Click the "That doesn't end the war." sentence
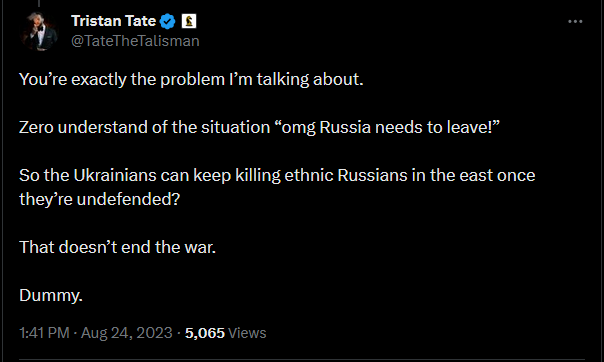 click(117, 247)
